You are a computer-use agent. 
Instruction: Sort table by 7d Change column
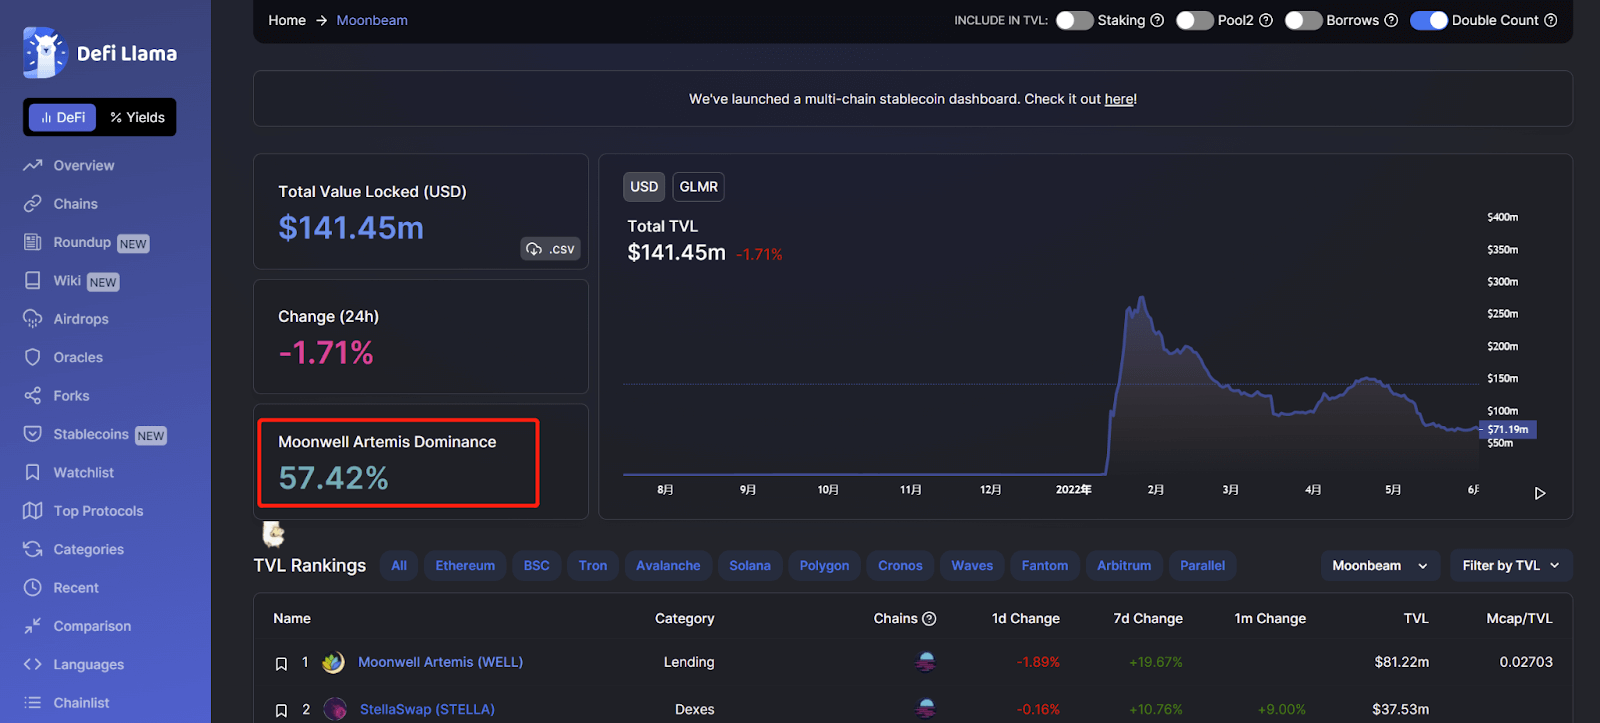(1148, 619)
